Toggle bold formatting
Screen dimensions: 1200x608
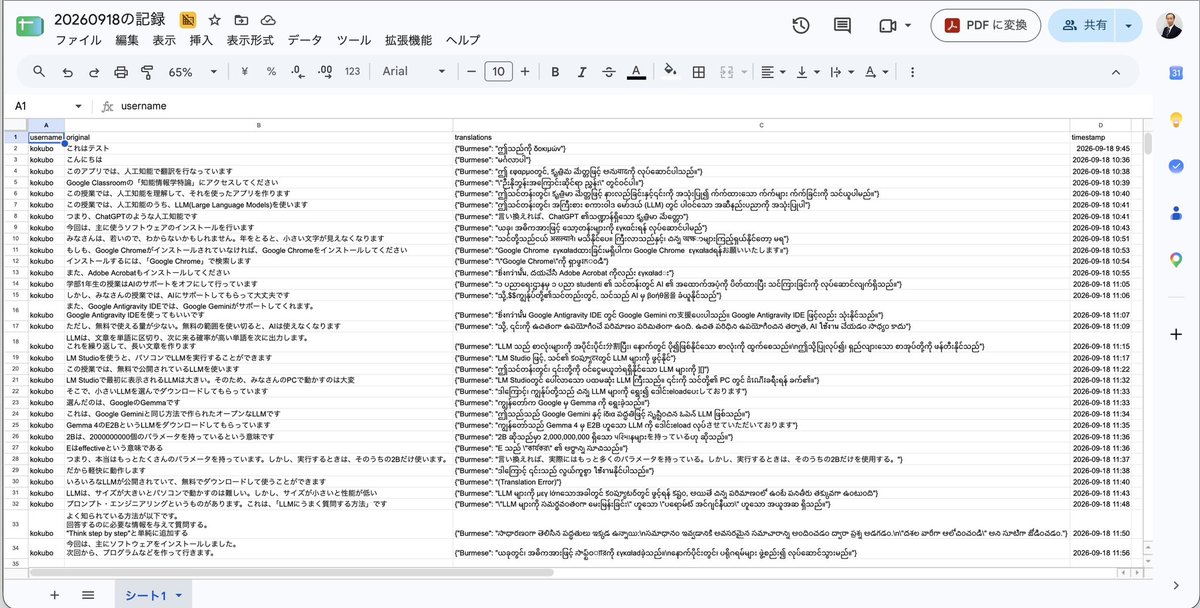tap(554, 71)
